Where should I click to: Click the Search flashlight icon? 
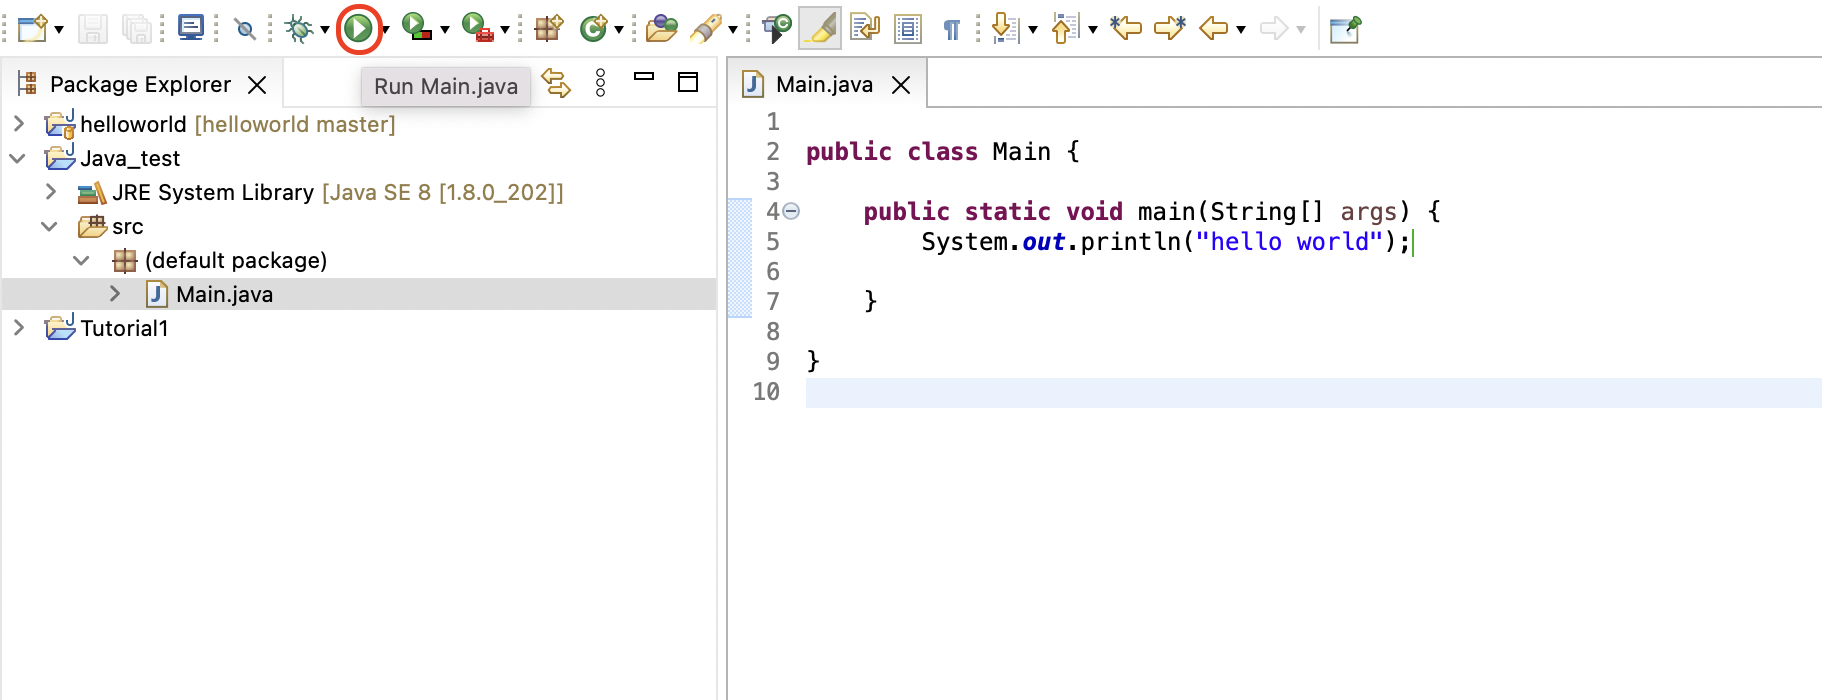point(706,28)
